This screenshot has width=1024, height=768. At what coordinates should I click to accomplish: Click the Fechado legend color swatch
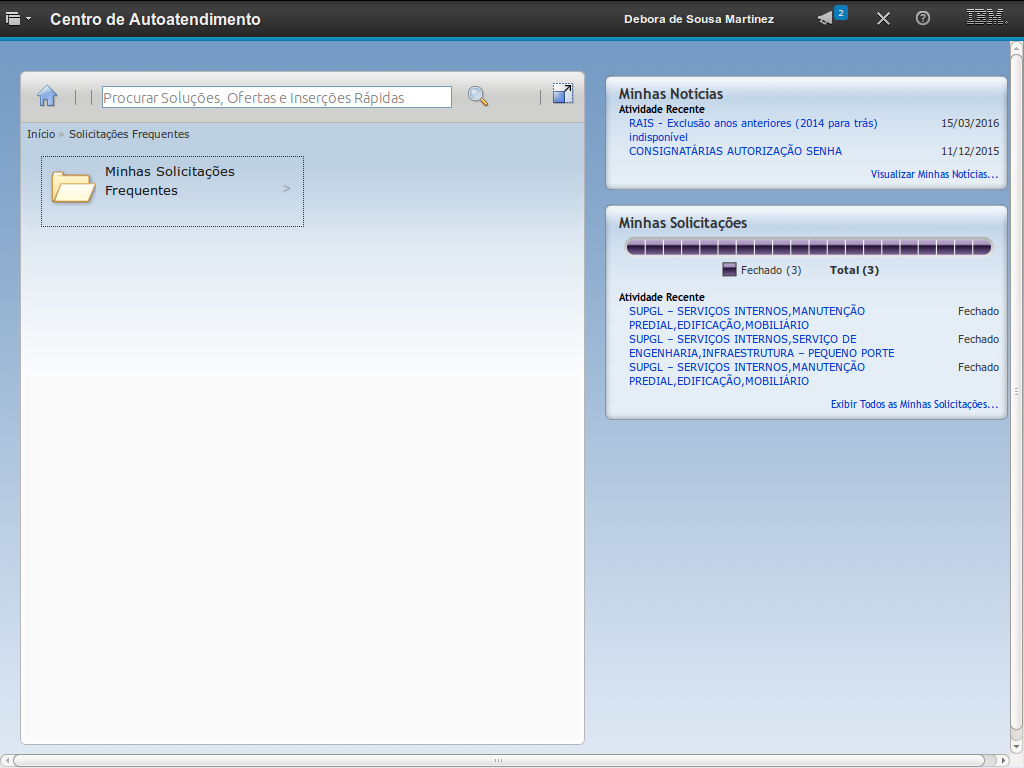tap(729, 270)
